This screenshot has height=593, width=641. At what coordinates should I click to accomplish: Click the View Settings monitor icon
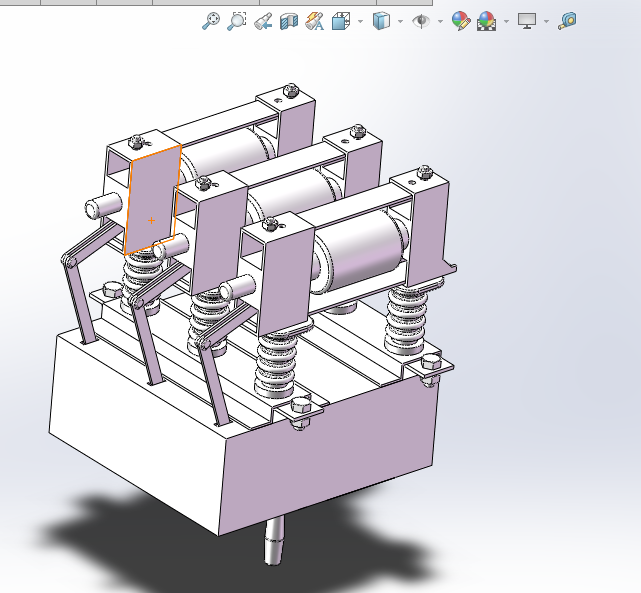click(527, 20)
